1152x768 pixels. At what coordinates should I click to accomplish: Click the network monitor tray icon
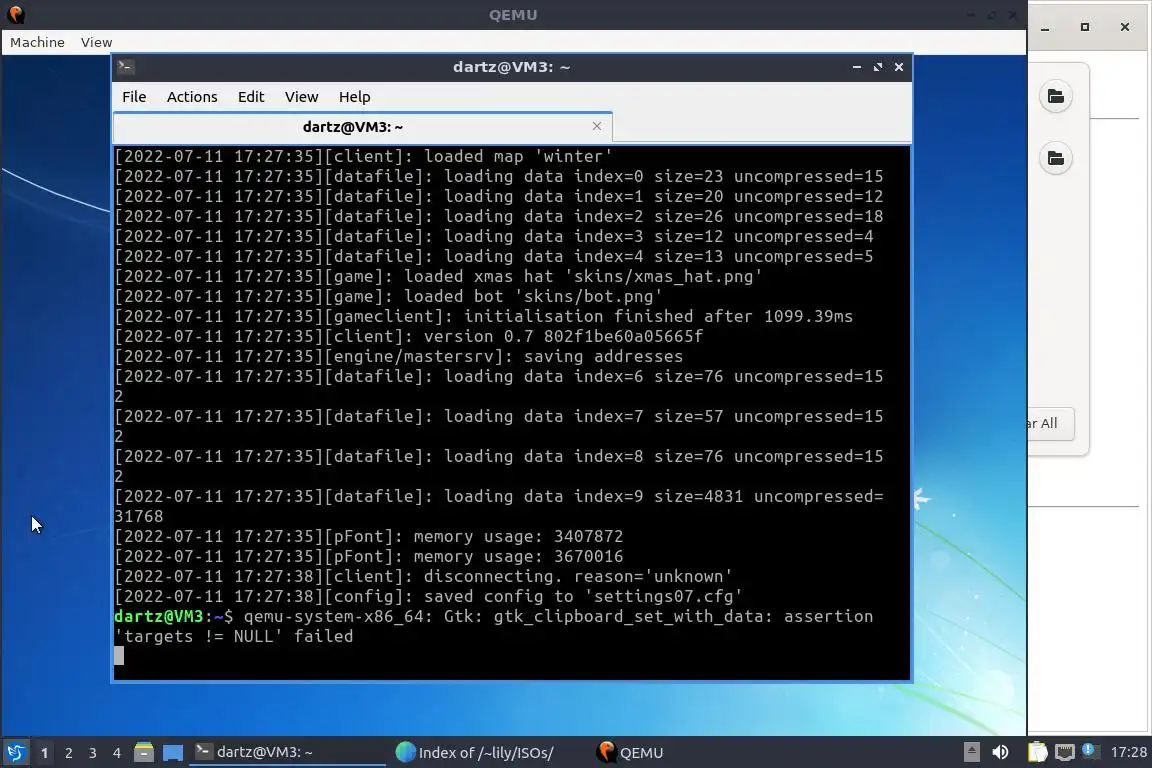coord(1064,752)
